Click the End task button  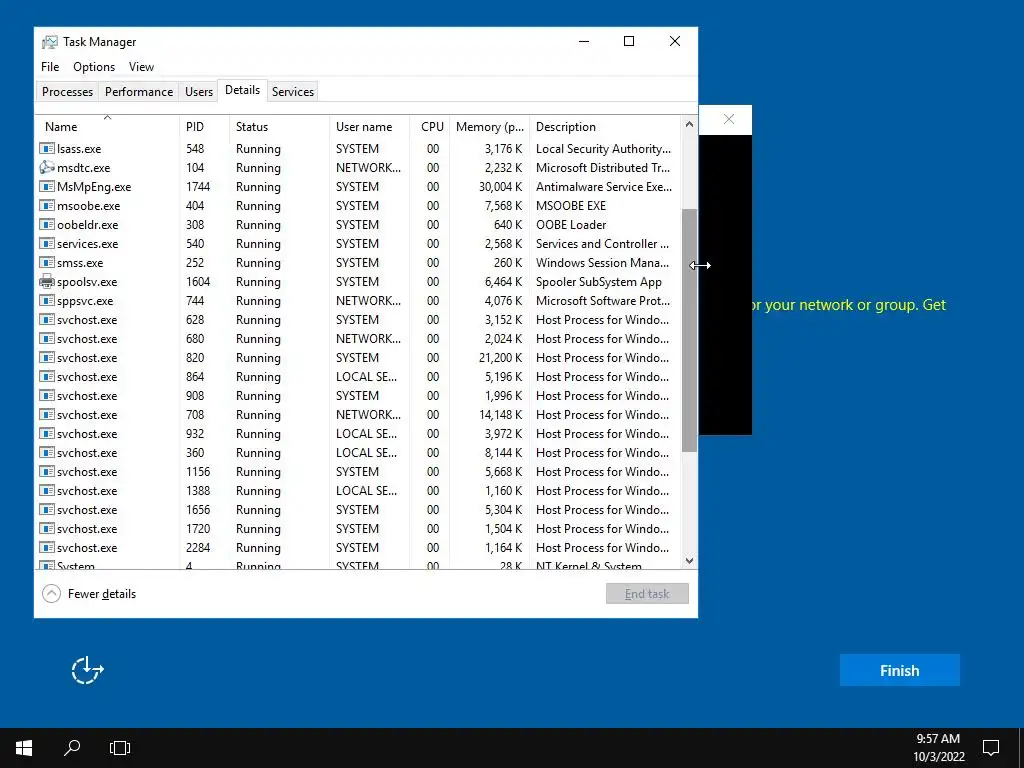point(647,594)
